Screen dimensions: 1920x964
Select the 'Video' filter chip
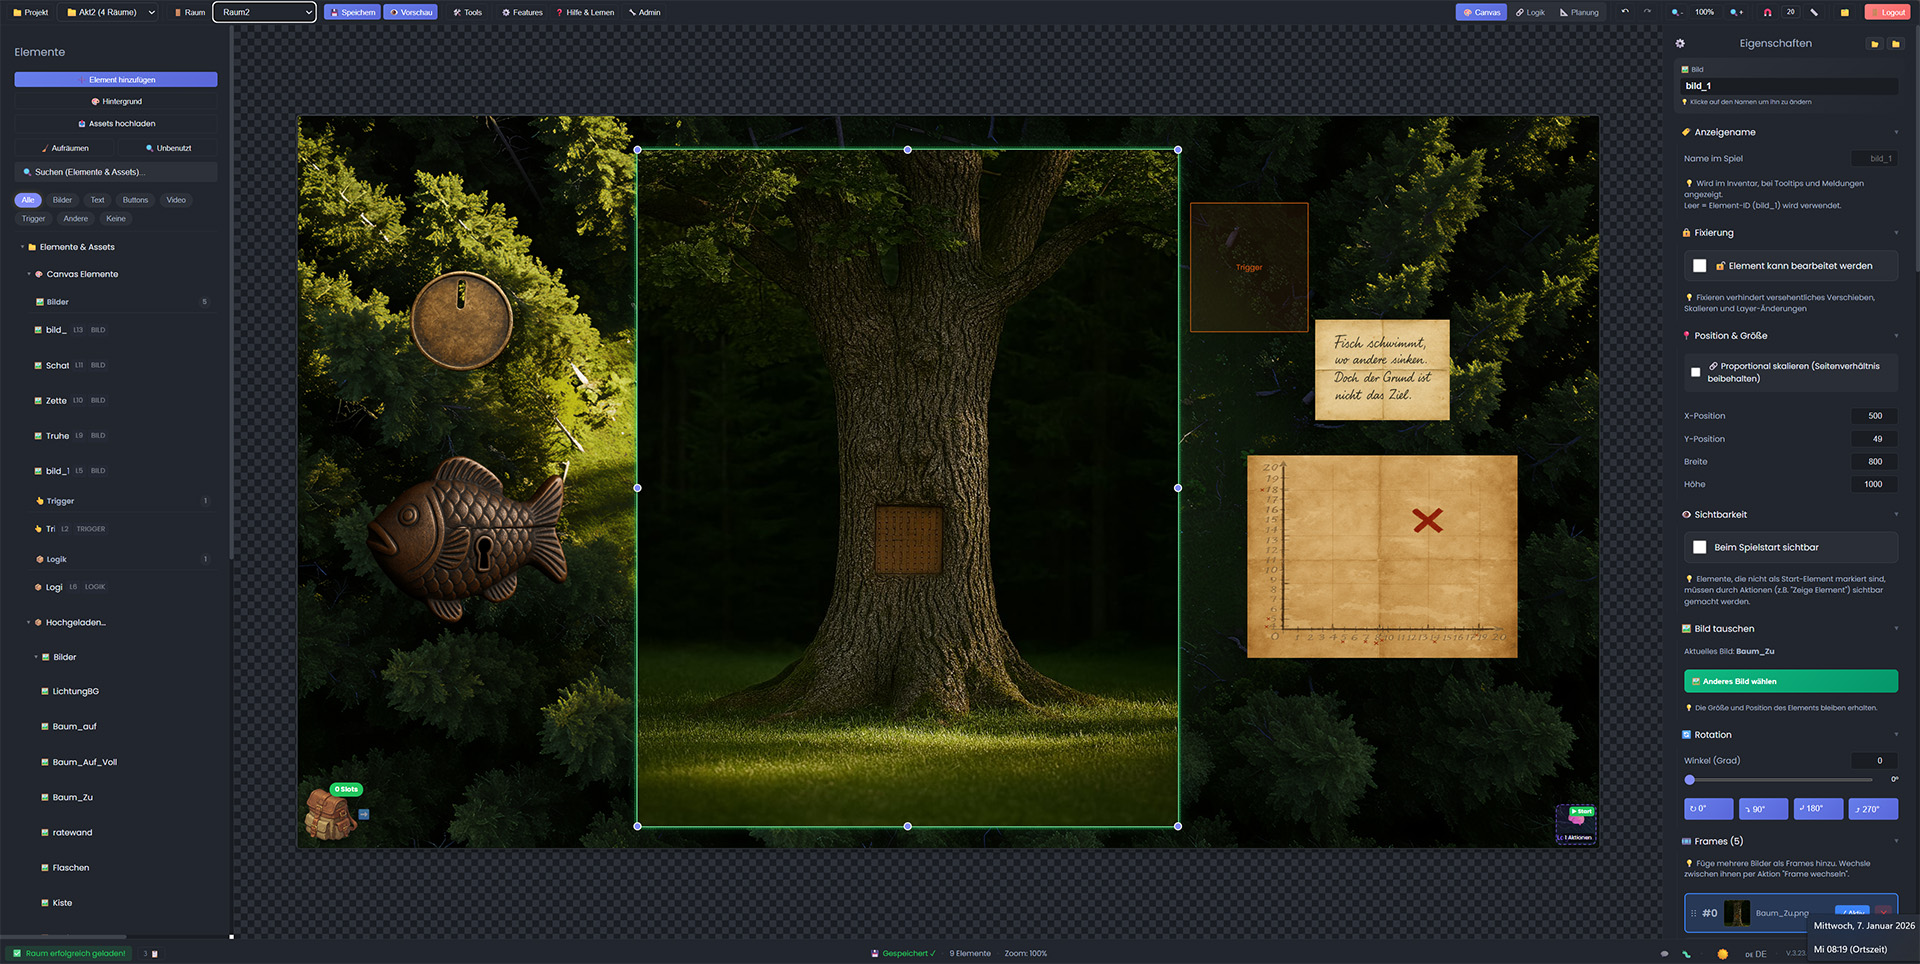176,200
